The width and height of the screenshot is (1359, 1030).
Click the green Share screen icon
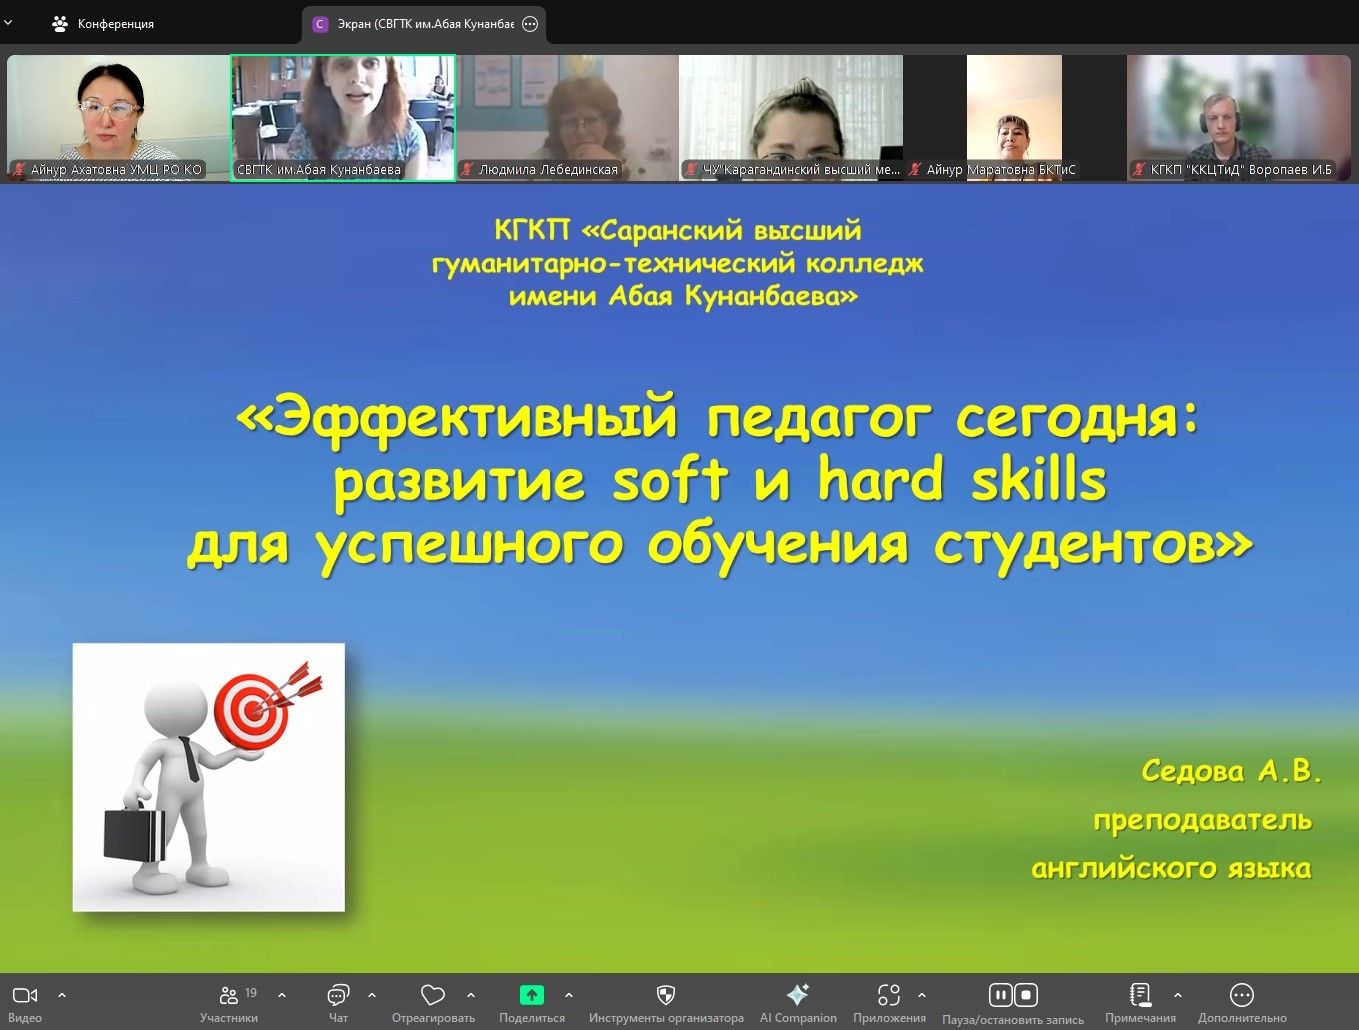click(532, 995)
